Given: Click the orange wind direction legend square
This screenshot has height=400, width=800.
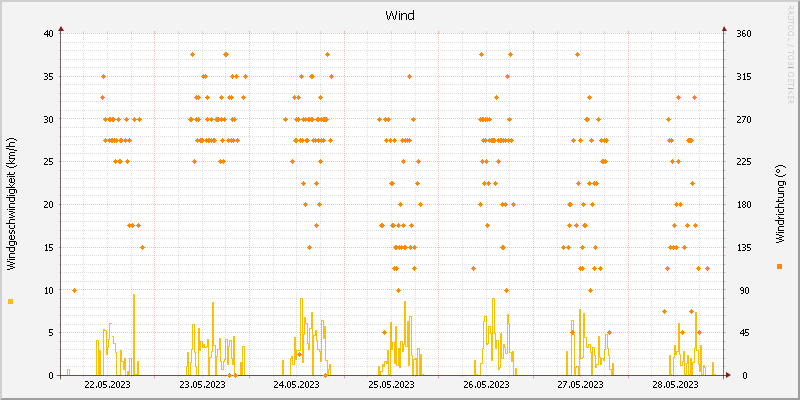Looking at the screenshot, I should (779, 266).
